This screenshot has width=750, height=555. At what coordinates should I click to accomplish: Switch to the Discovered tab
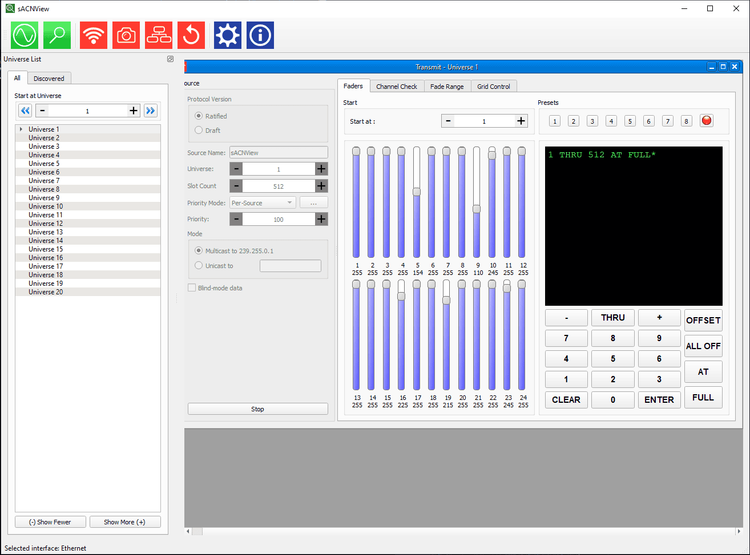[x=49, y=78]
